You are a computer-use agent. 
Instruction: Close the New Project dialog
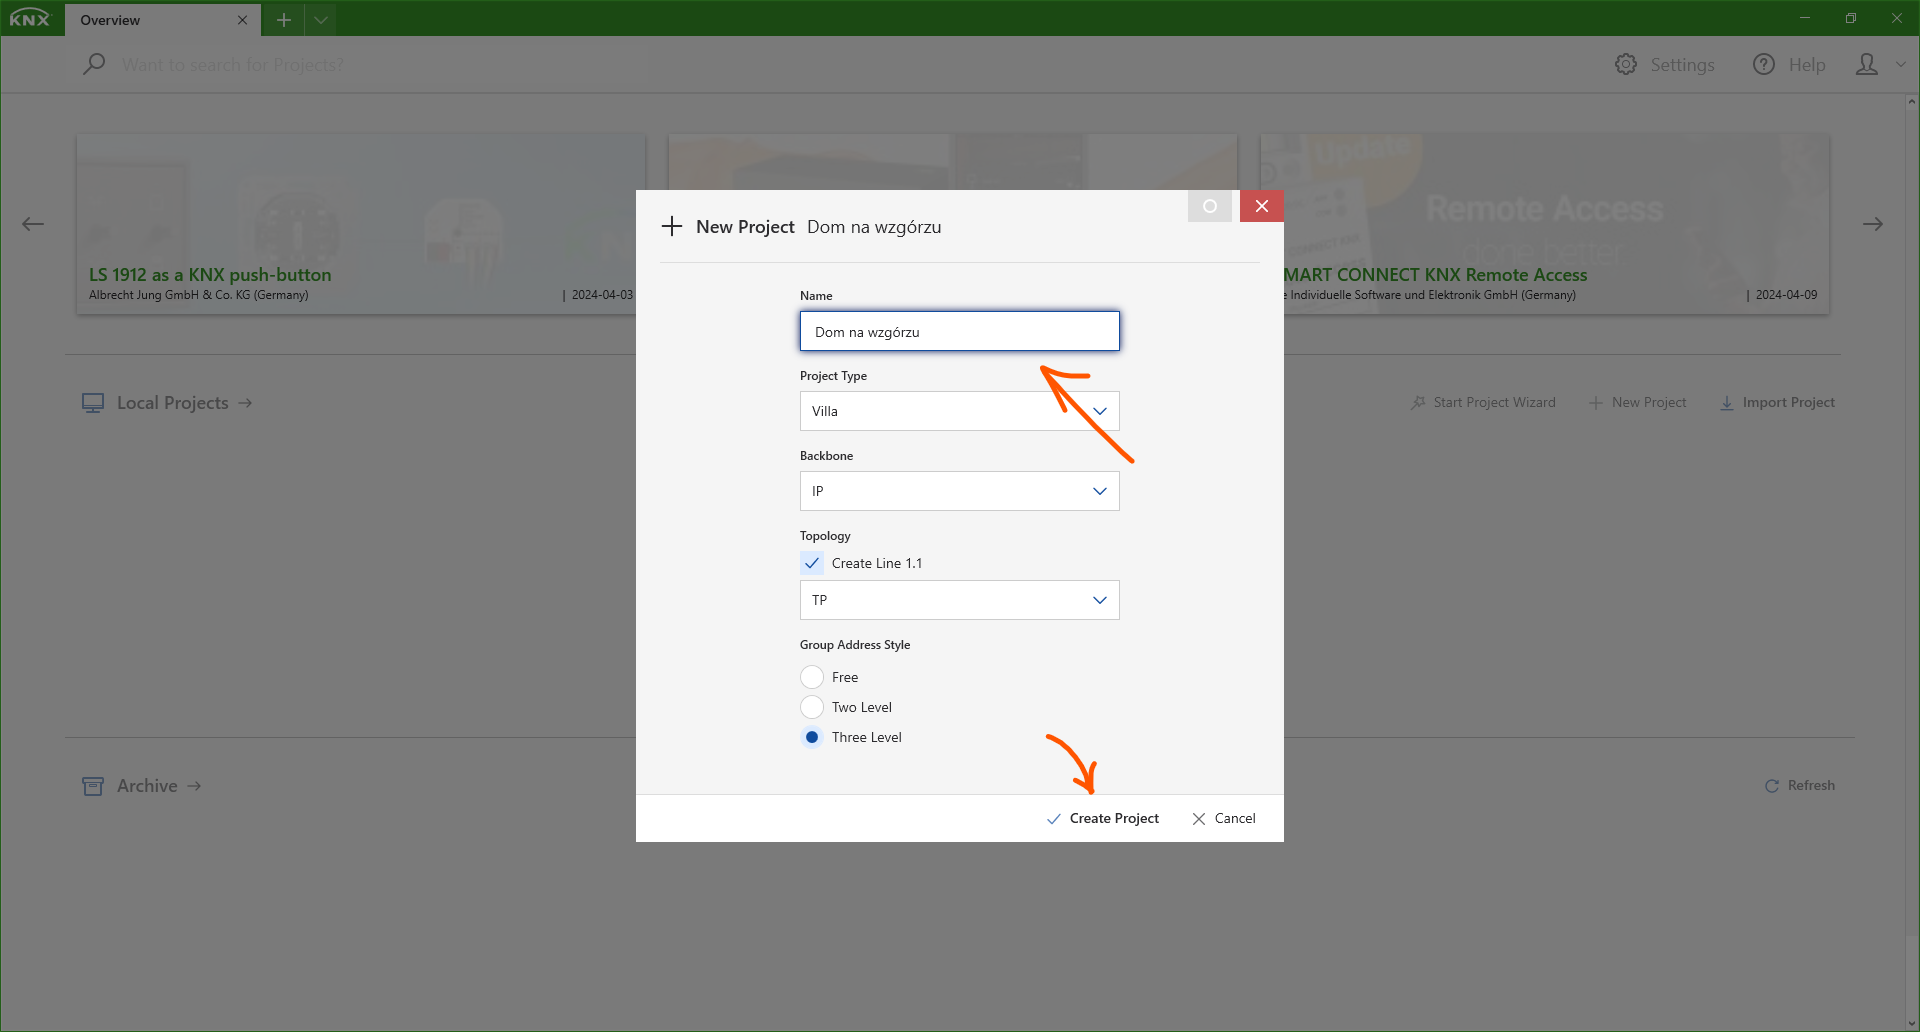[1262, 206]
